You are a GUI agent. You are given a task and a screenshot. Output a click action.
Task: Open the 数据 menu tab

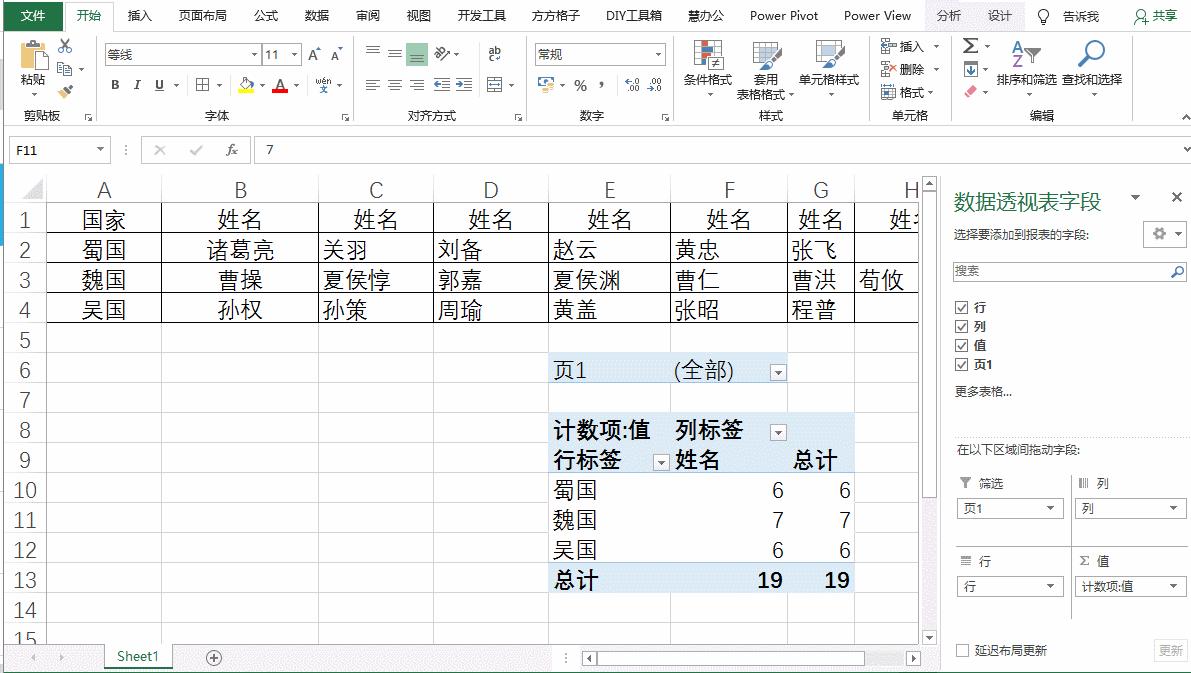[x=315, y=15]
